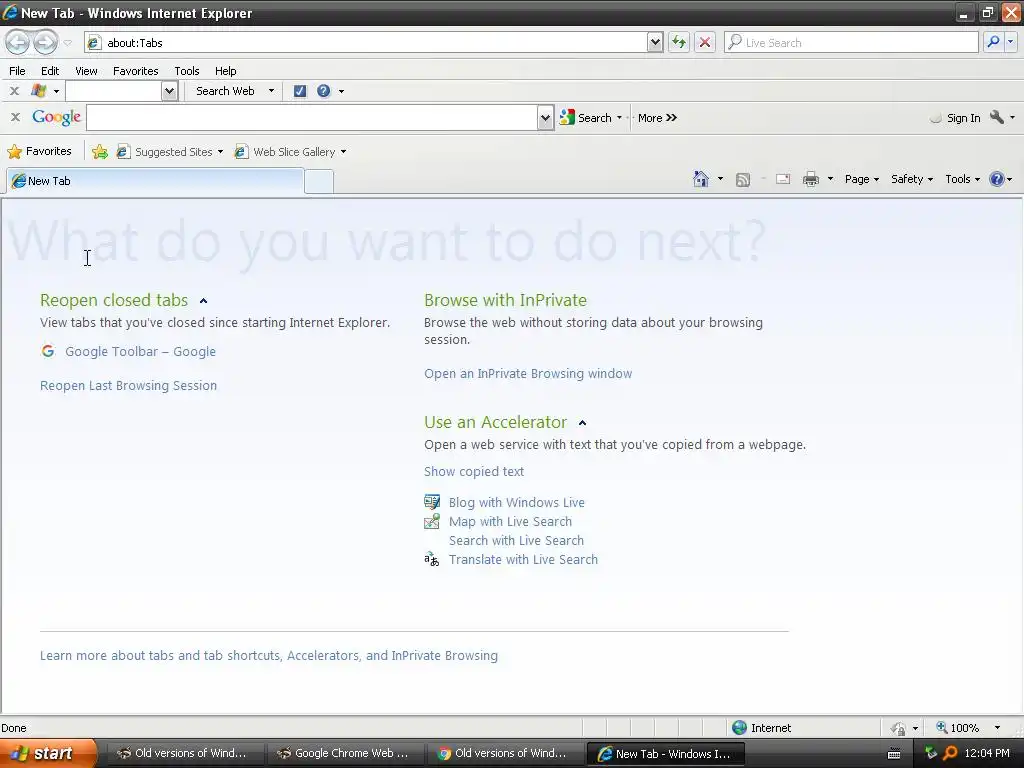Open the File menu
1024x768 pixels.
coord(18,71)
